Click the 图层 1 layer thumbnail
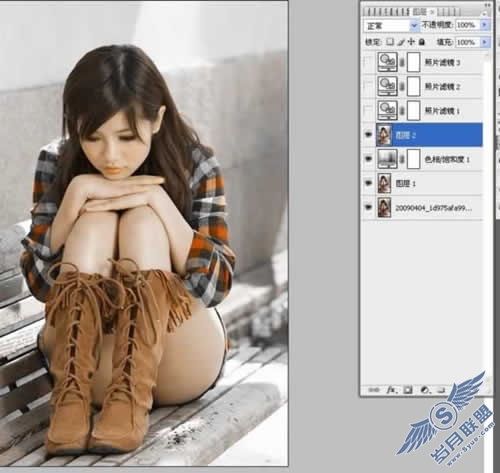Image resolution: width=500 pixels, height=473 pixels. coord(384,183)
